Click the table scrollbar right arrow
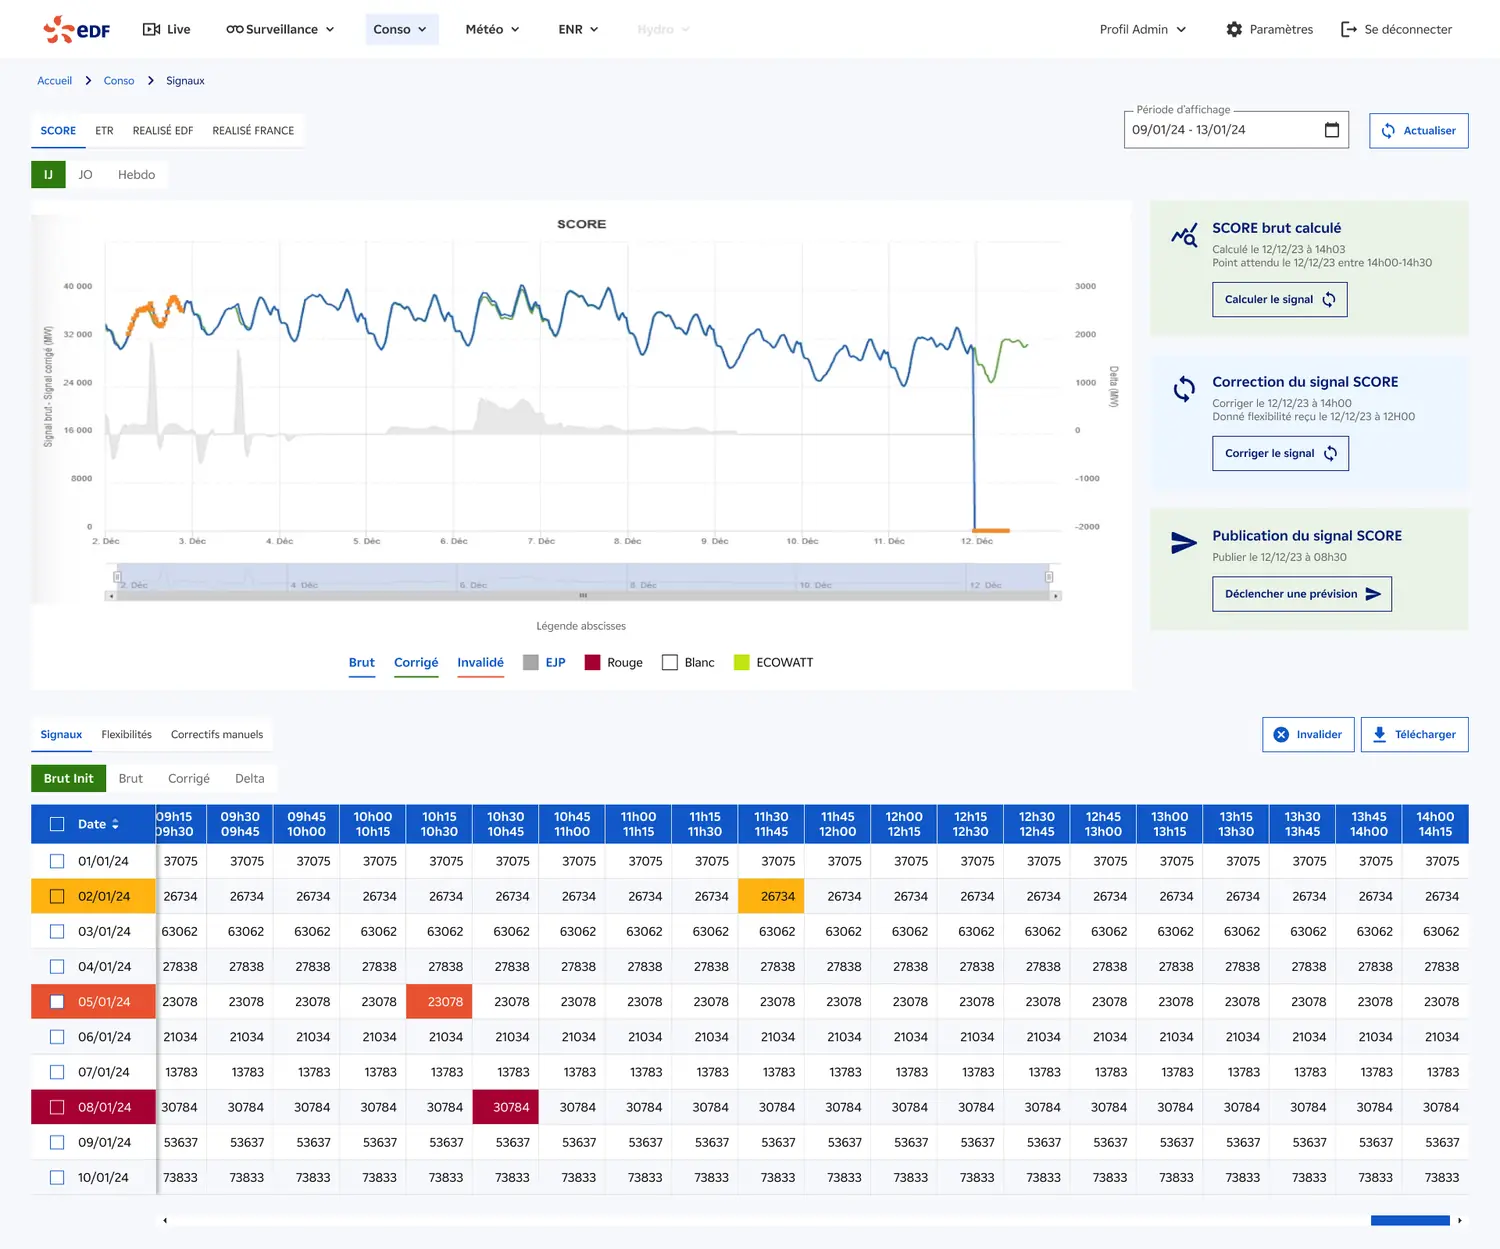Viewport: 1500px width, 1249px height. click(x=1460, y=1220)
